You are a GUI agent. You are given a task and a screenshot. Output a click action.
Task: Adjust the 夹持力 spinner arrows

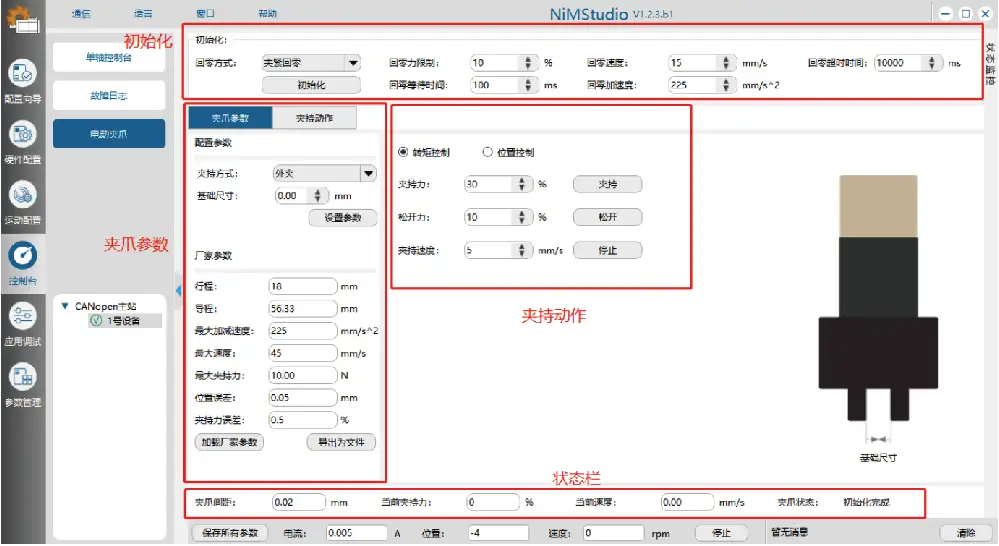click(x=522, y=184)
